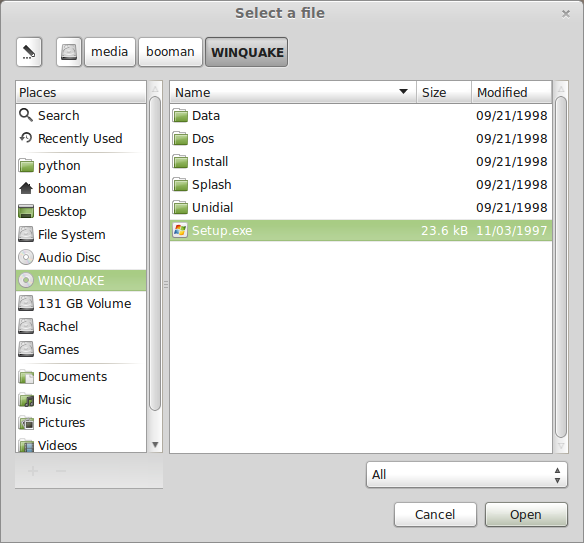Screen dimensions: 584x543
Task: Click the File System label
Action: tap(72, 235)
